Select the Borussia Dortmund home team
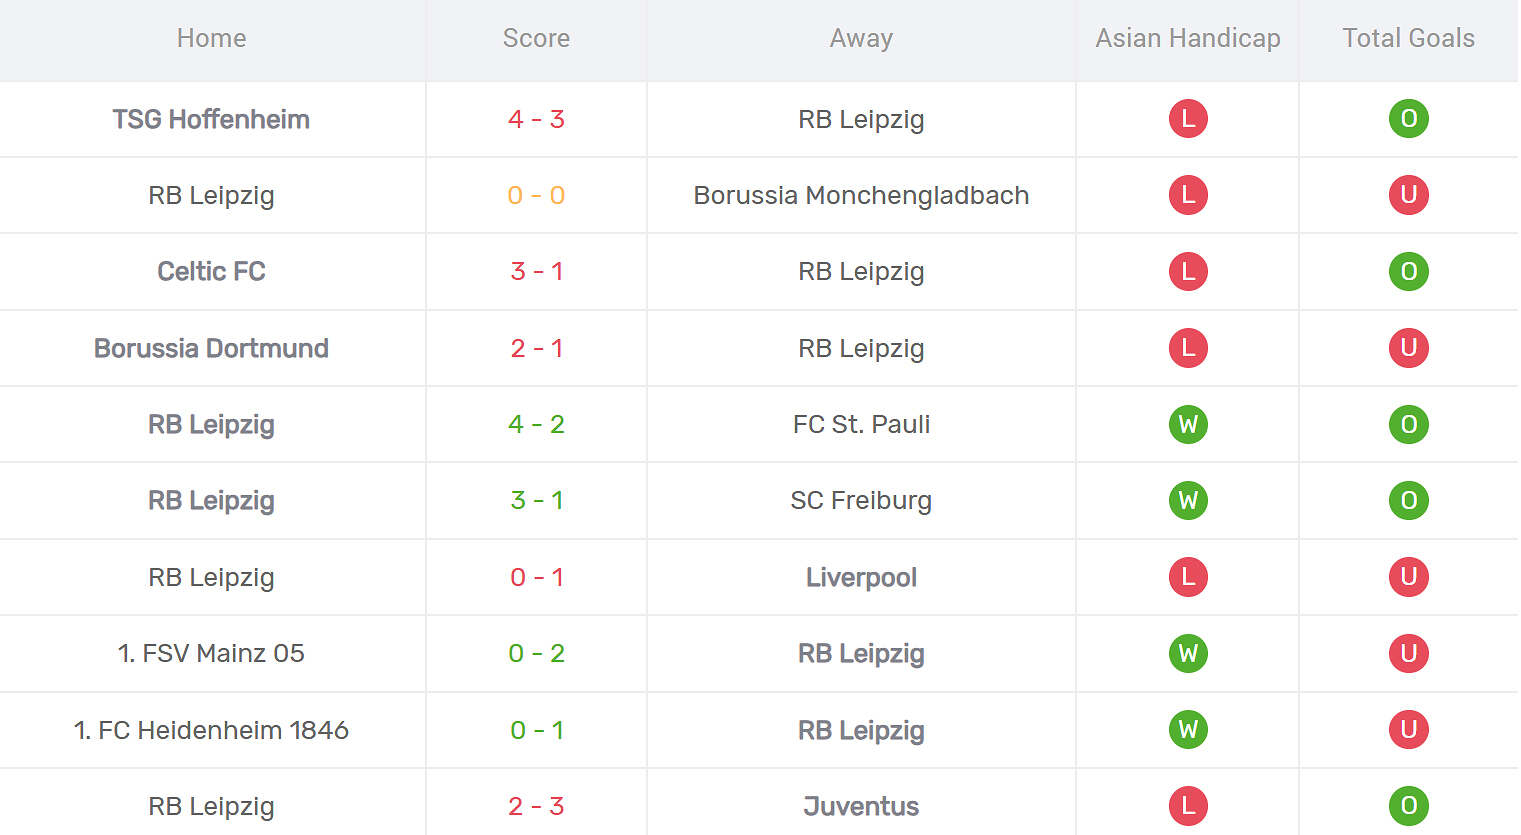This screenshot has height=835, width=1521. click(211, 348)
